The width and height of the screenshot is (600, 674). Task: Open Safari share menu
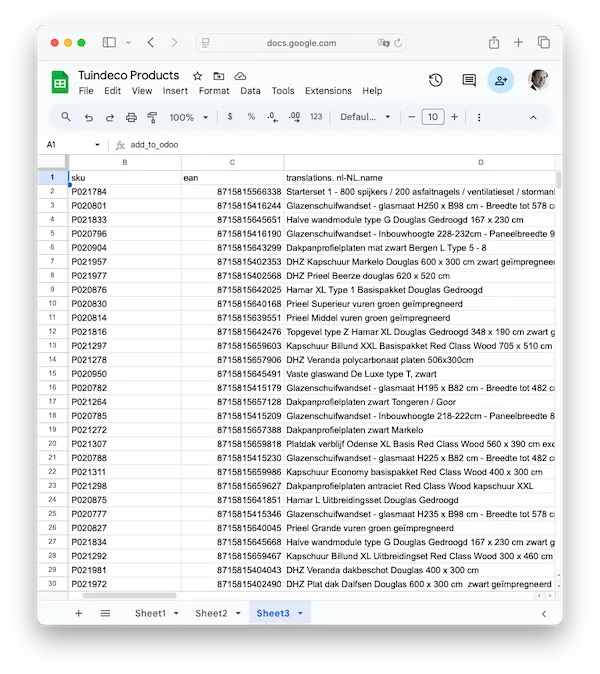(x=494, y=42)
